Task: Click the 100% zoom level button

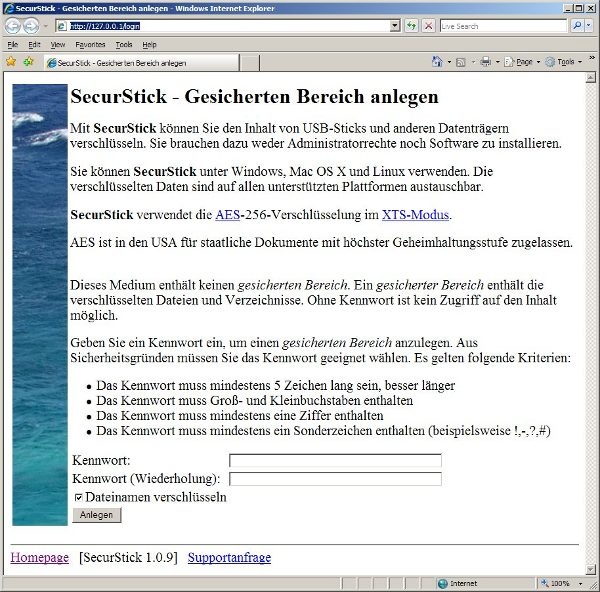Action: pyautogui.click(x=556, y=584)
